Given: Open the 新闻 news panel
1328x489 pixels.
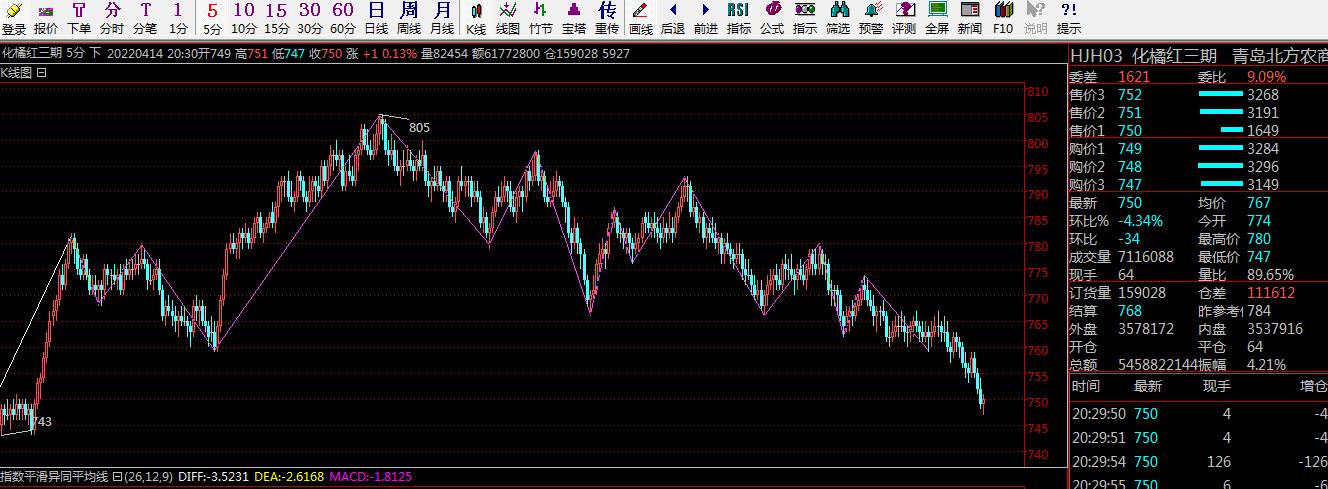Looking at the screenshot, I should coord(970,18).
